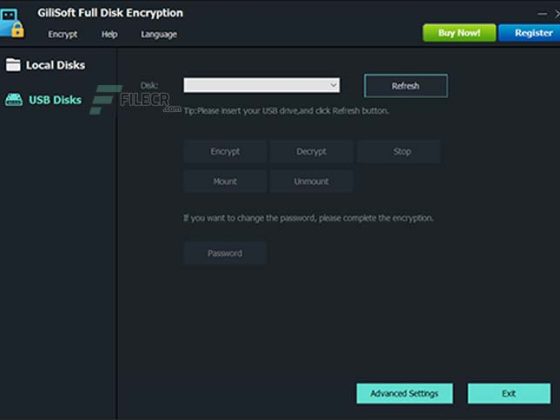
Task: Click the insert USB drive tip text
Action: [x=286, y=111]
